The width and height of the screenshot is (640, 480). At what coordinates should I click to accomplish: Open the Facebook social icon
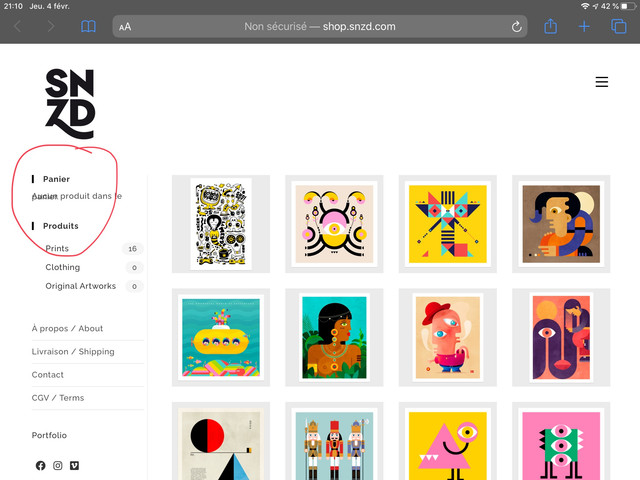(x=40, y=465)
